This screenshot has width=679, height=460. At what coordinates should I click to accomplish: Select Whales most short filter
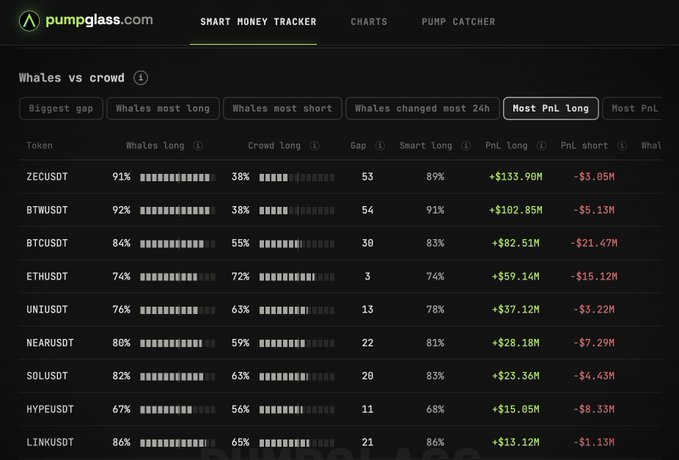[x=282, y=108]
